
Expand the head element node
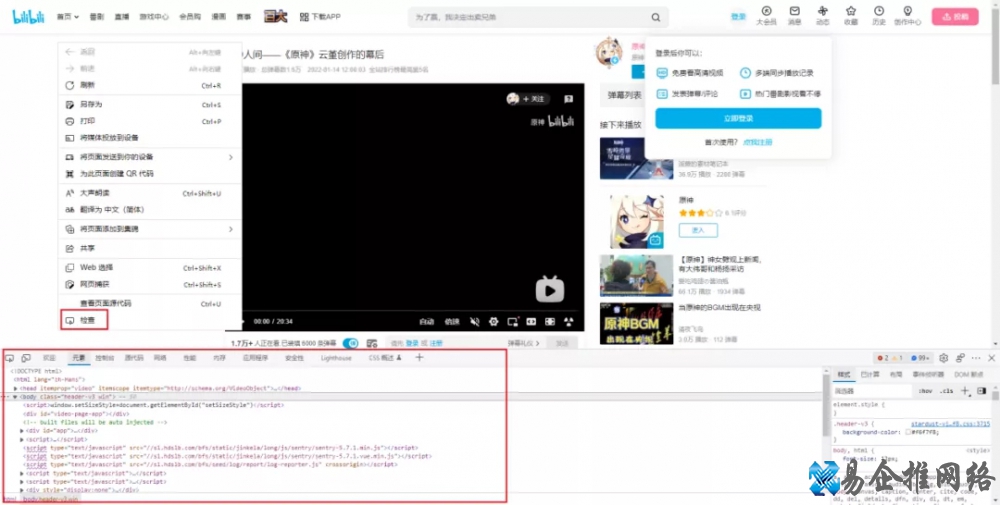pos(16,388)
